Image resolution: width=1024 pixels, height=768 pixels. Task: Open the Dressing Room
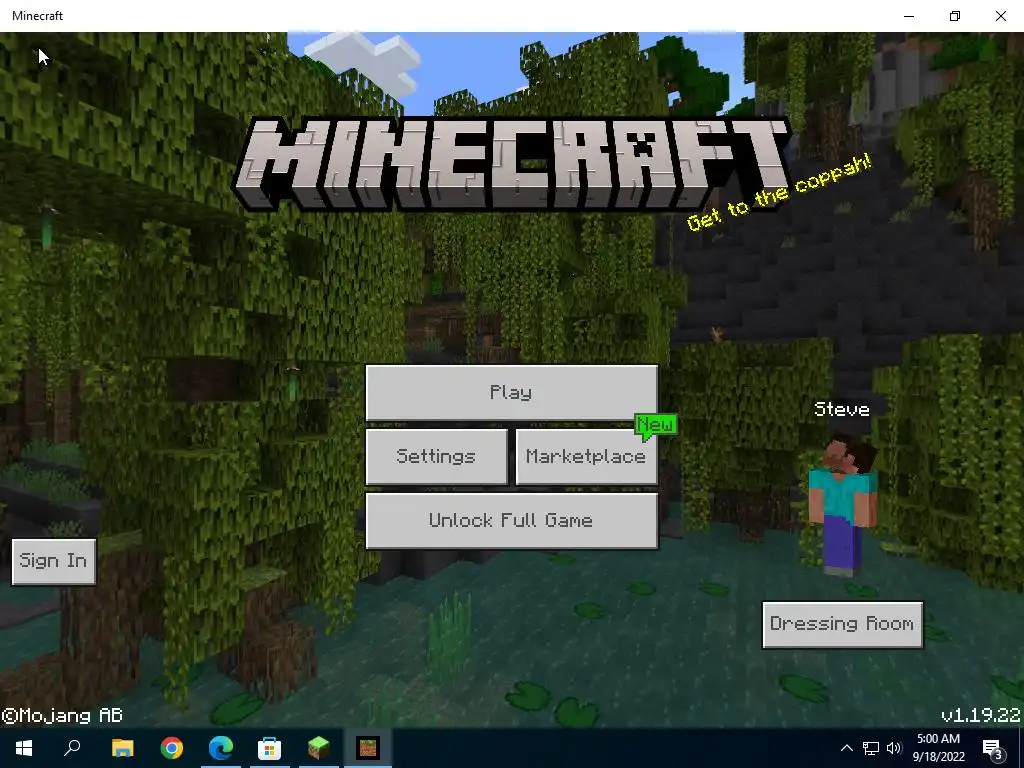[842, 624]
